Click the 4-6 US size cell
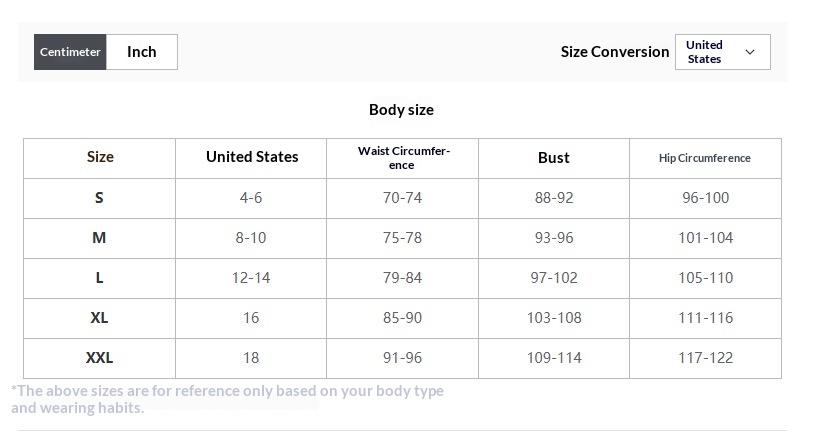814x442 pixels. 251,198
